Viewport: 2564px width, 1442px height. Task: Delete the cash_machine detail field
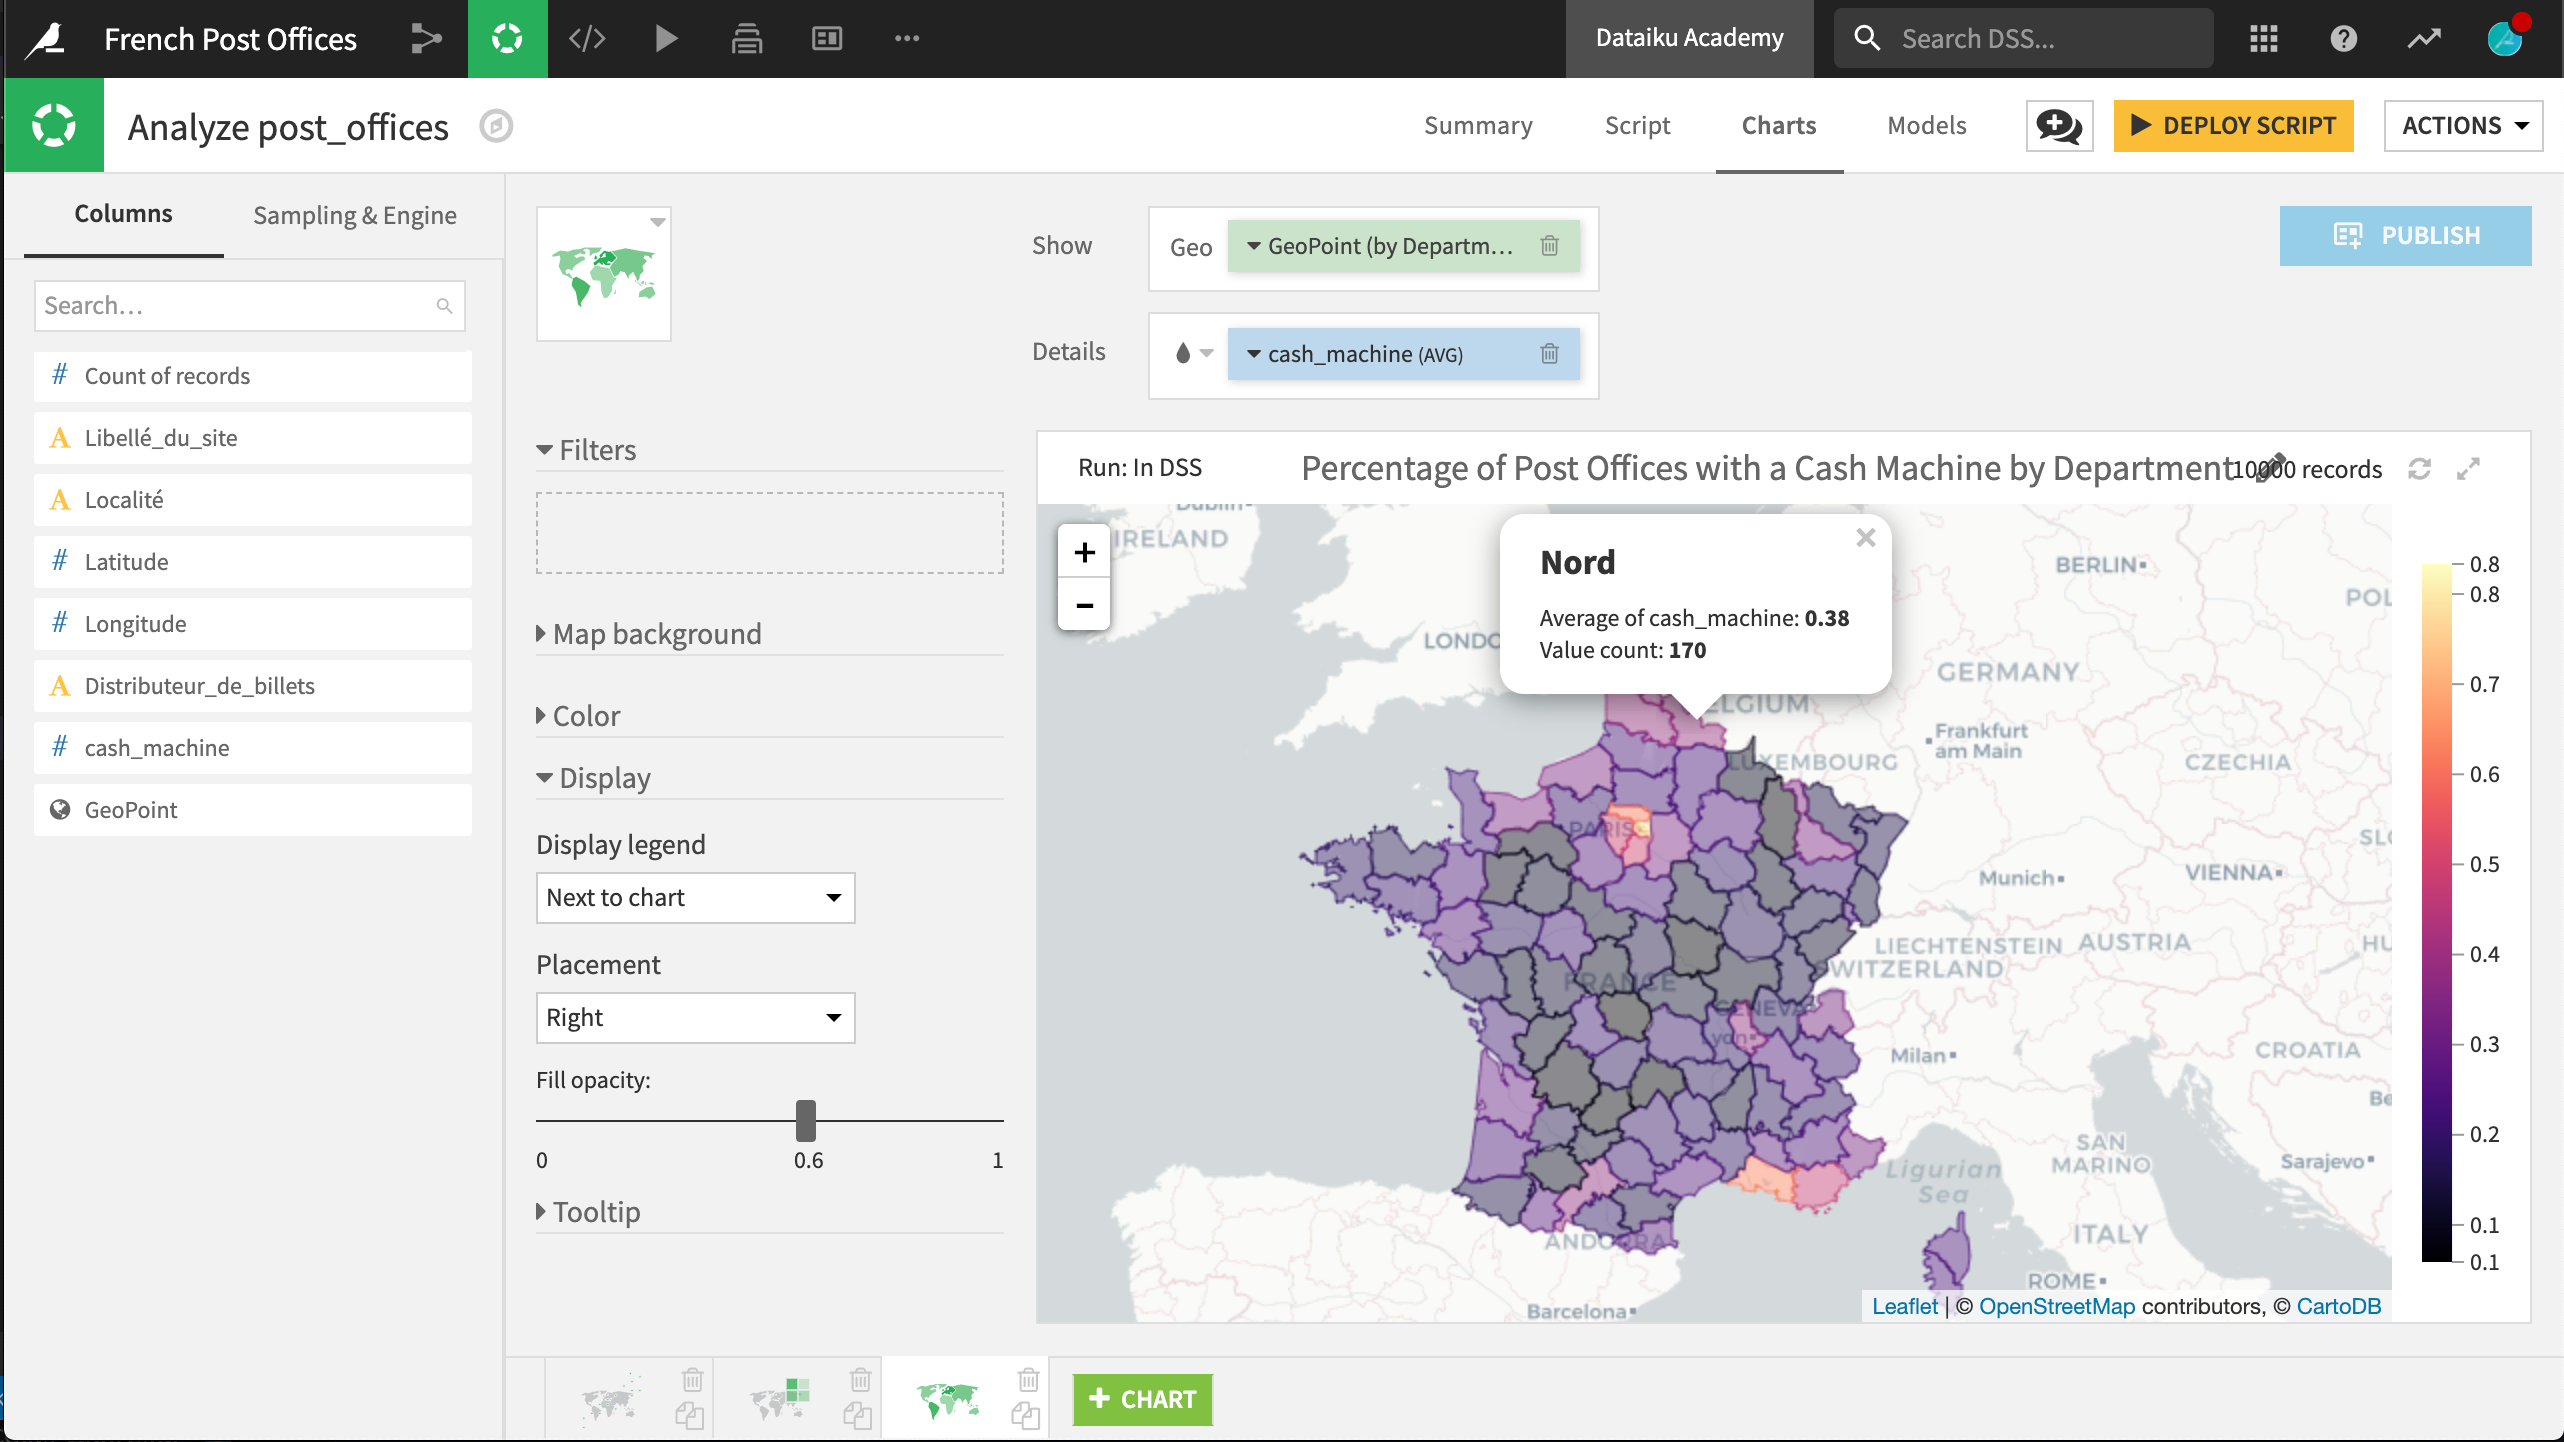[x=1548, y=352]
